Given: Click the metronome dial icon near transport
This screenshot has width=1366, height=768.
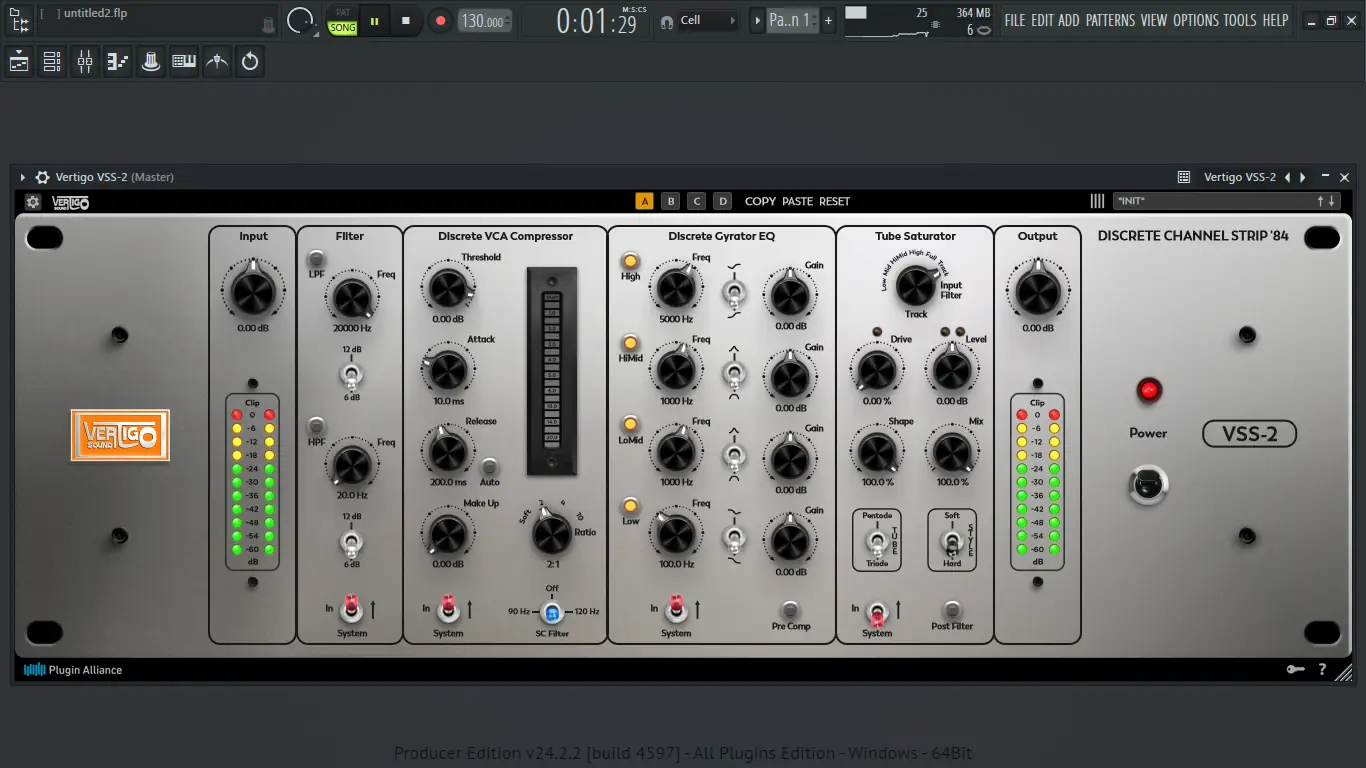Looking at the screenshot, I should [300, 20].
